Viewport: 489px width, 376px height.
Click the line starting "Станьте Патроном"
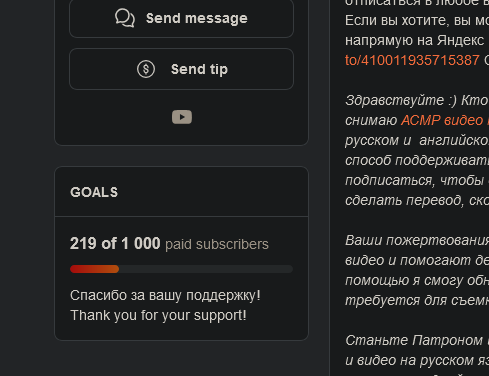pyautogui.click(x=417, y=340)
